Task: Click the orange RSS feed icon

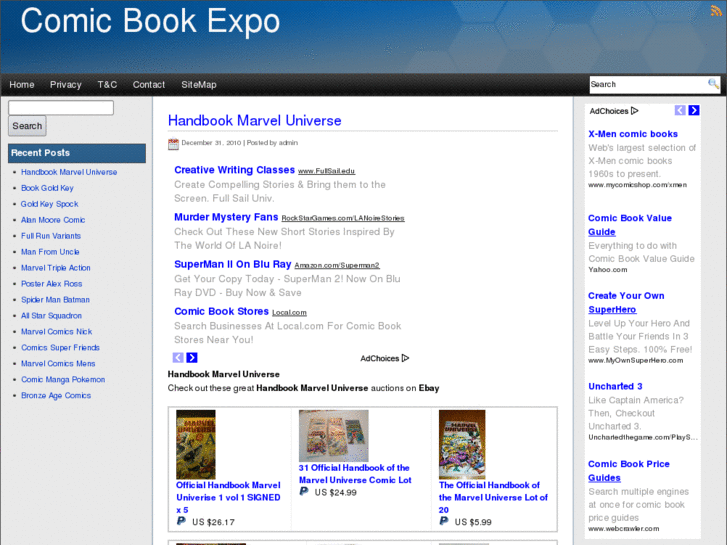Action: click(x=716, y=10)
